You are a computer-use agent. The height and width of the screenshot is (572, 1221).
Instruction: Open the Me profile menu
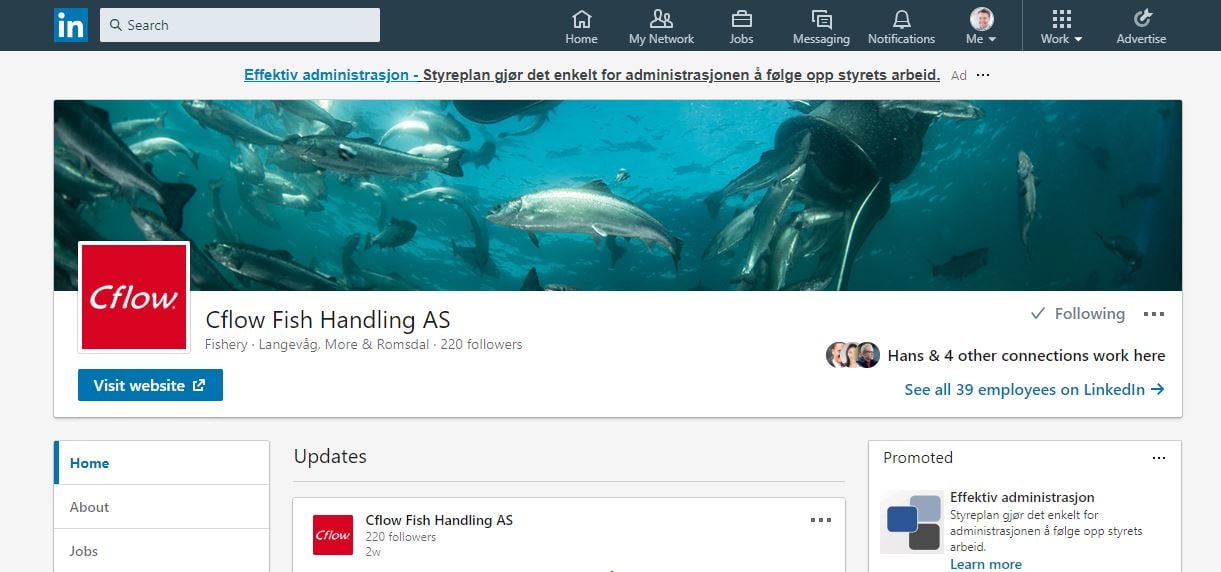pos(981,26)
